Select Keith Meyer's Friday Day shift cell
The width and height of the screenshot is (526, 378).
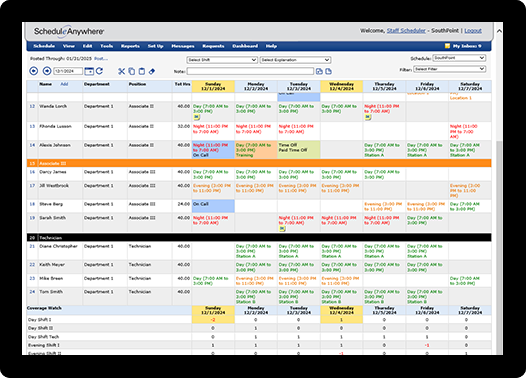coord(427,267)
